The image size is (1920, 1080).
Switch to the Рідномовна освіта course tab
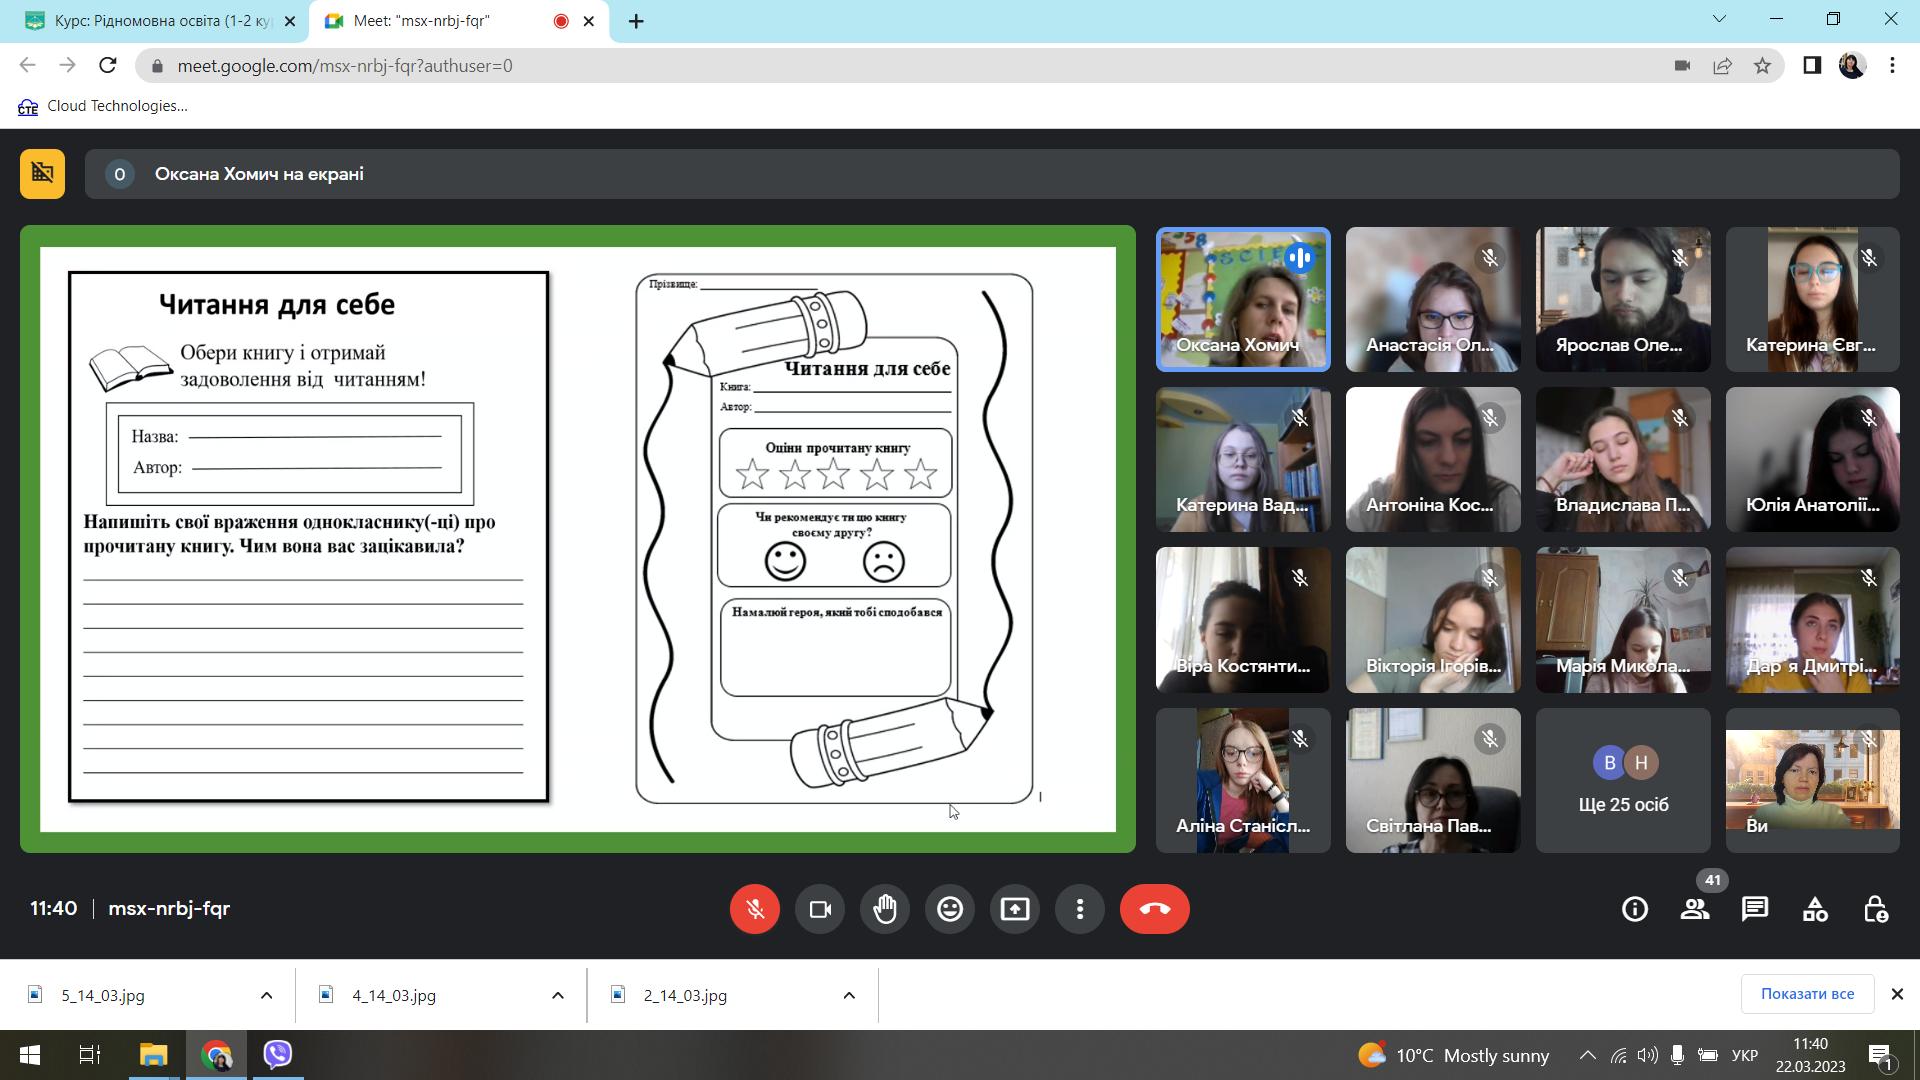pyautogui.click(x=160, y=21)
